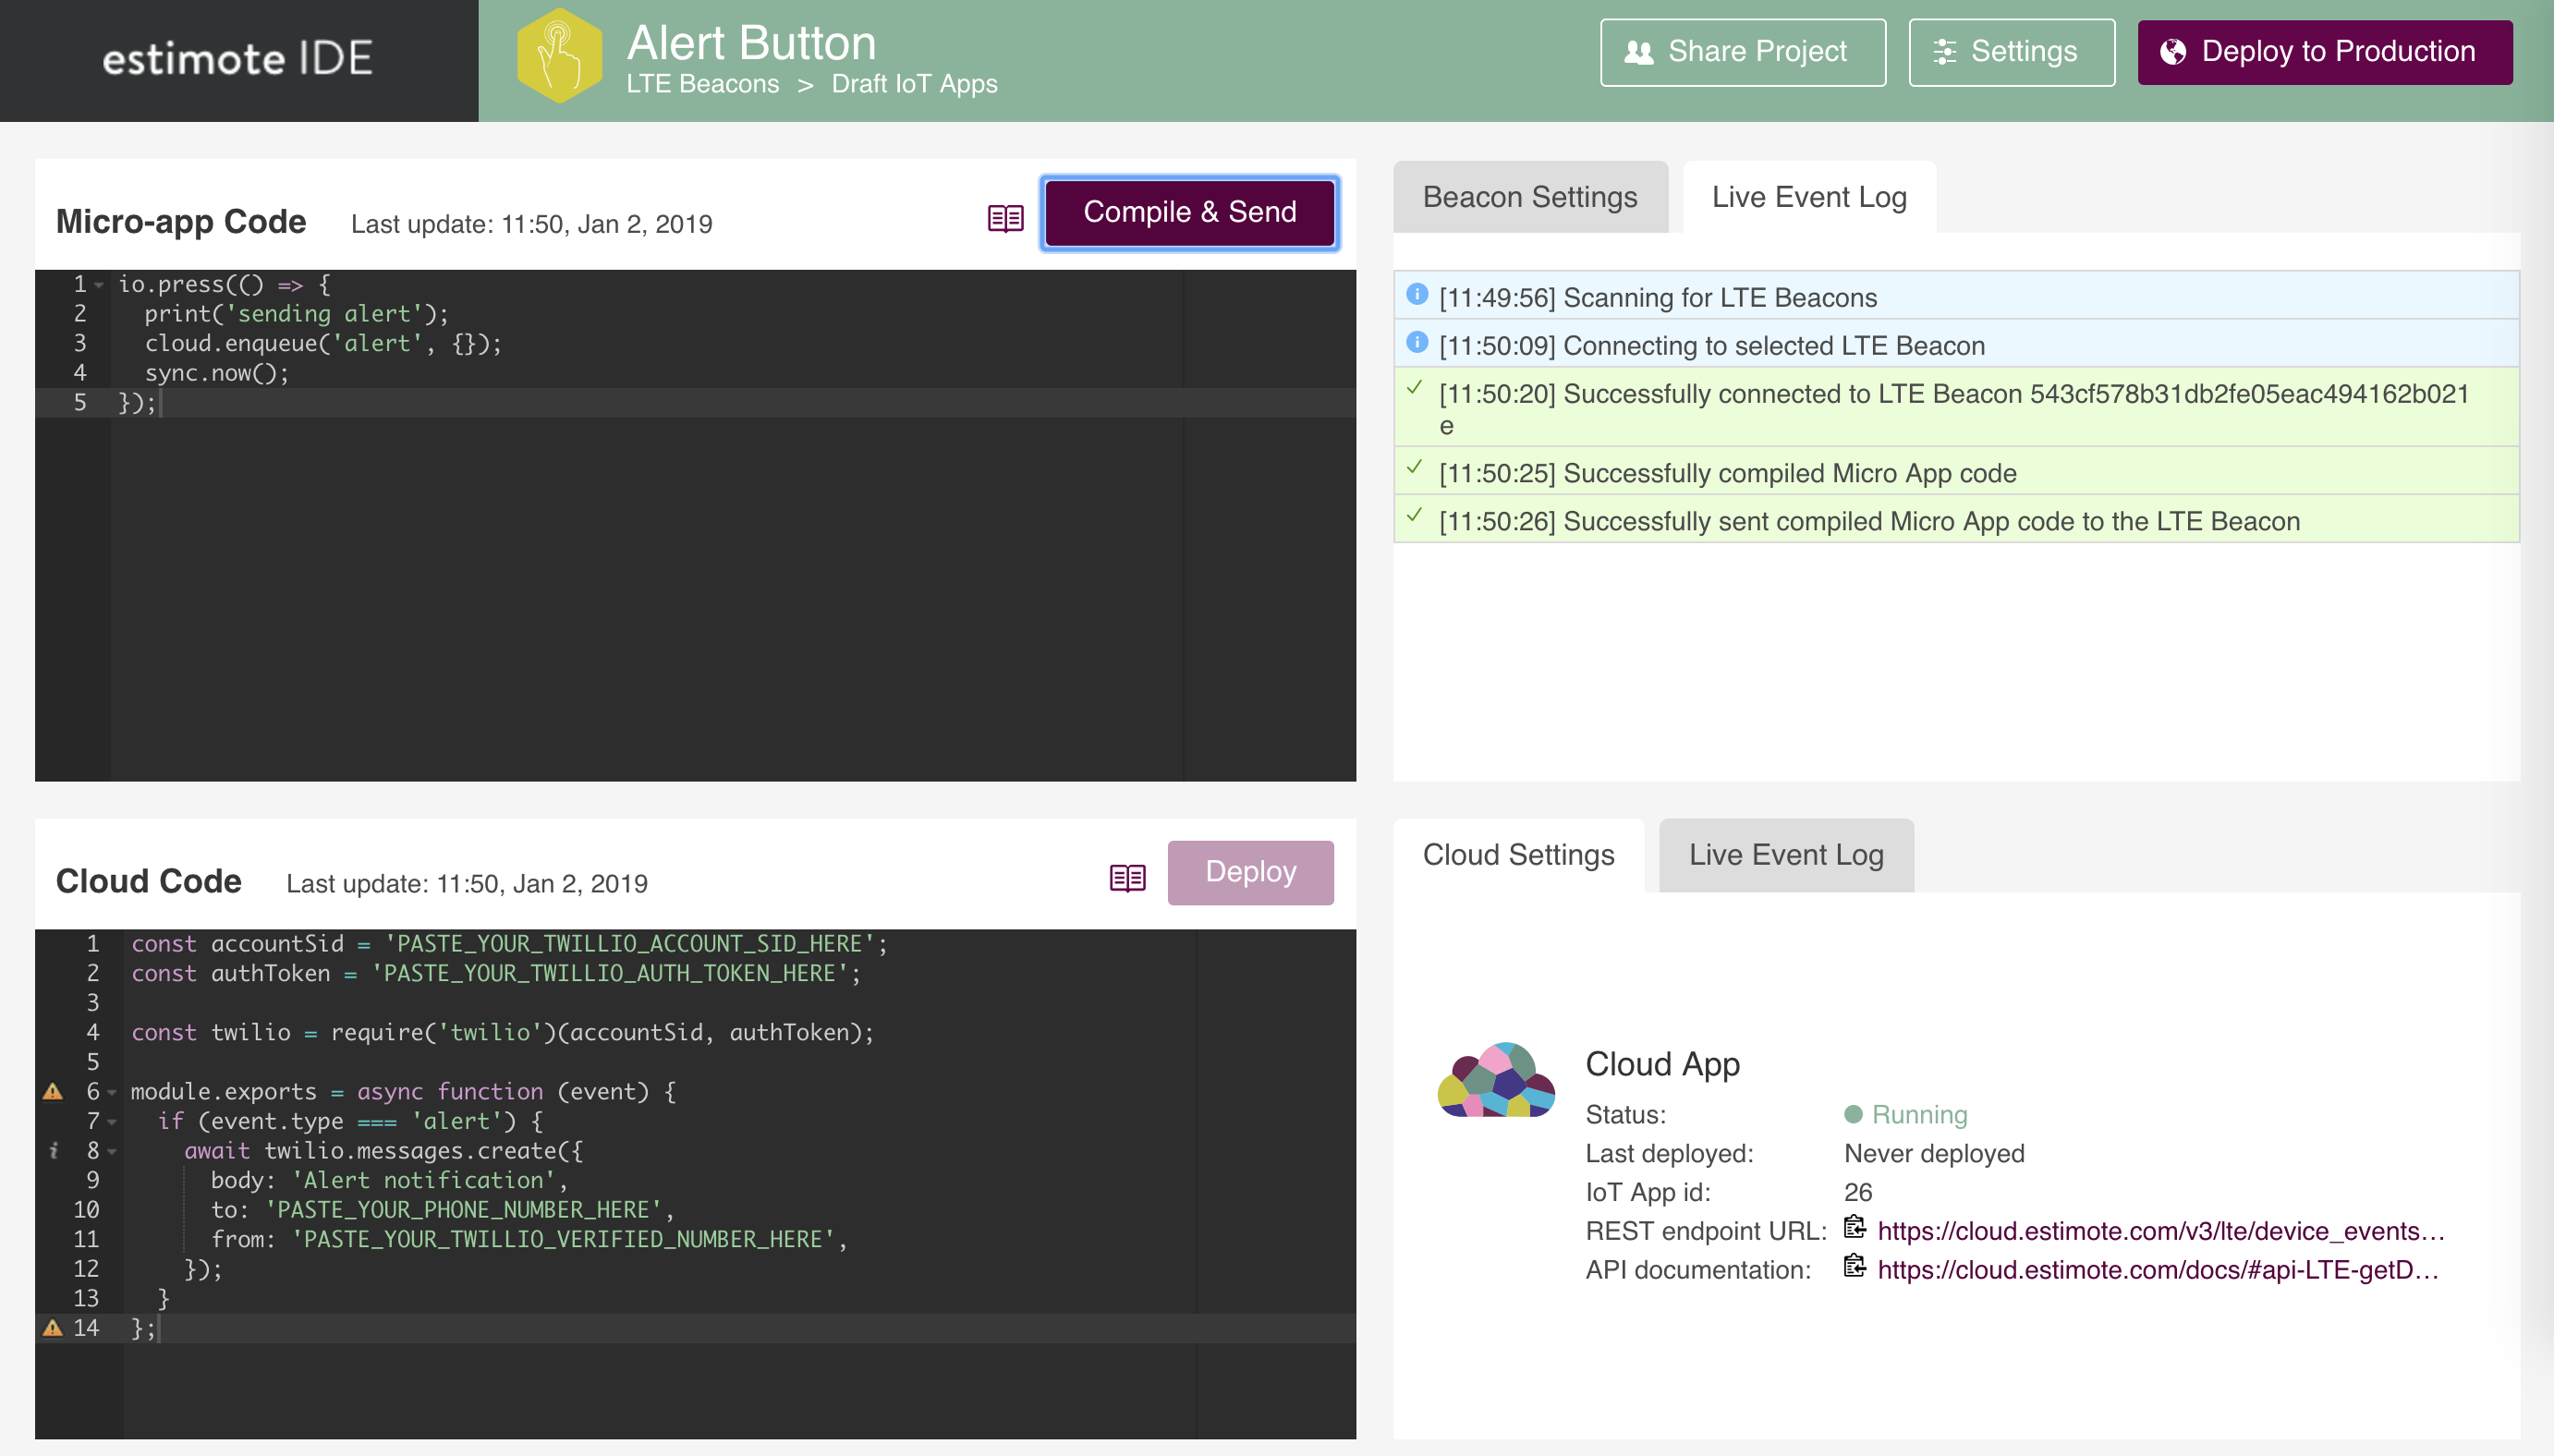Click the IoT App id value 26

(1857, 1192)
